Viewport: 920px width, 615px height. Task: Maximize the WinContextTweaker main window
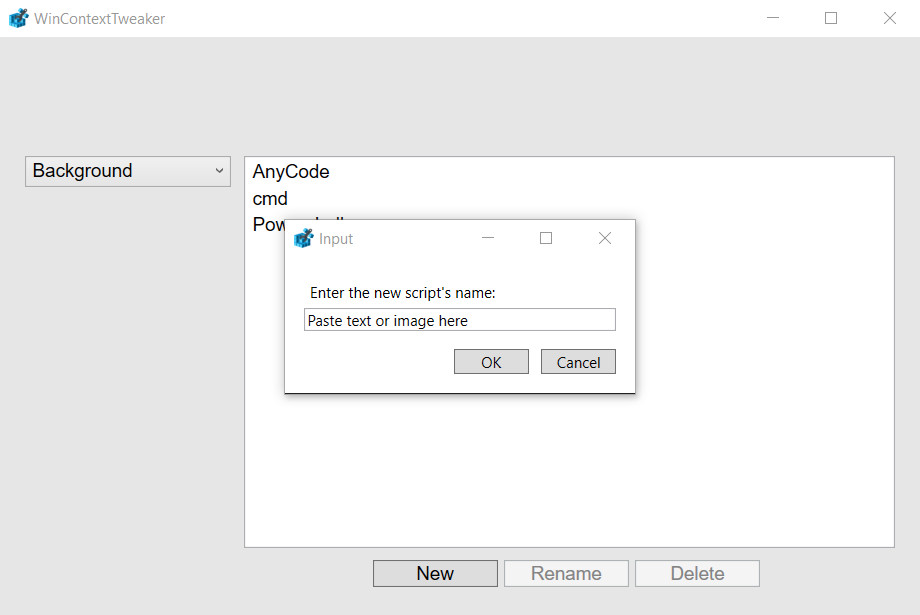click(831, 18)
